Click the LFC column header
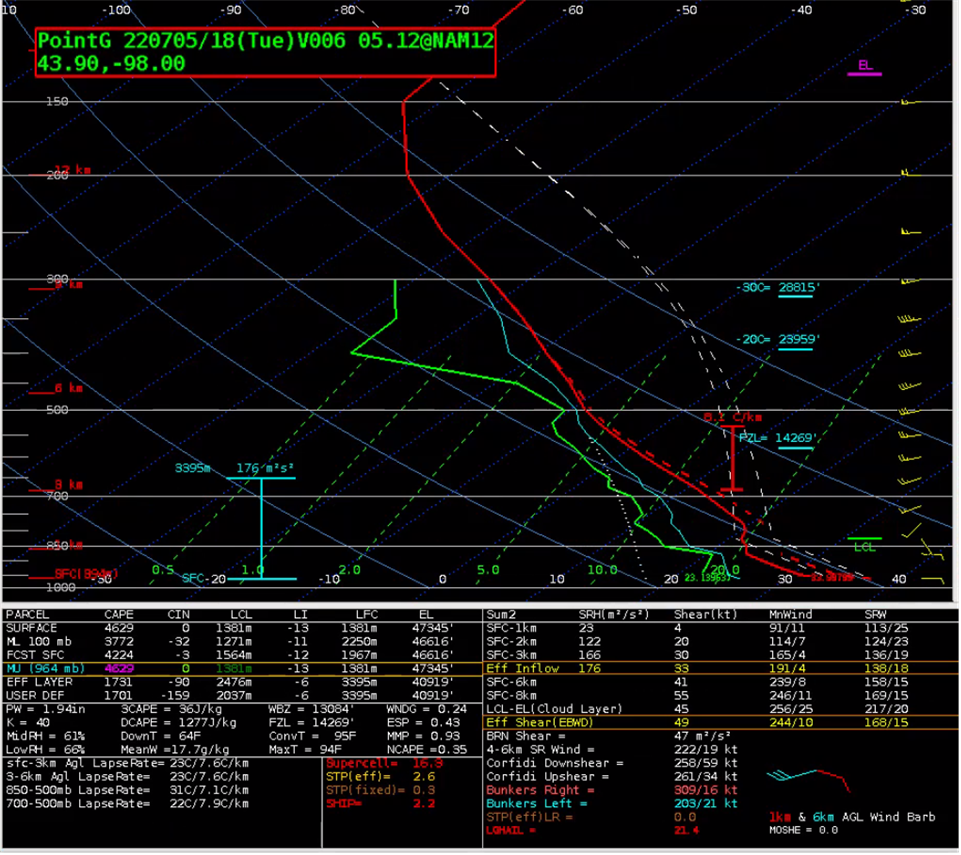Viewport: 961px width, 855px height. coord(367,615)
